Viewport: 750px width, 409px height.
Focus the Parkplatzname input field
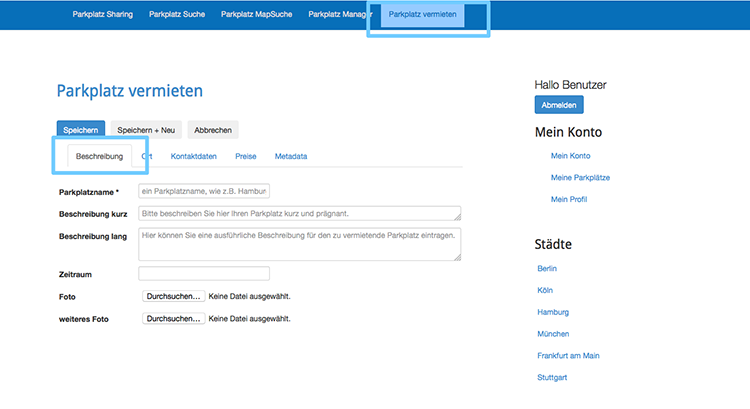coord(204,191)
